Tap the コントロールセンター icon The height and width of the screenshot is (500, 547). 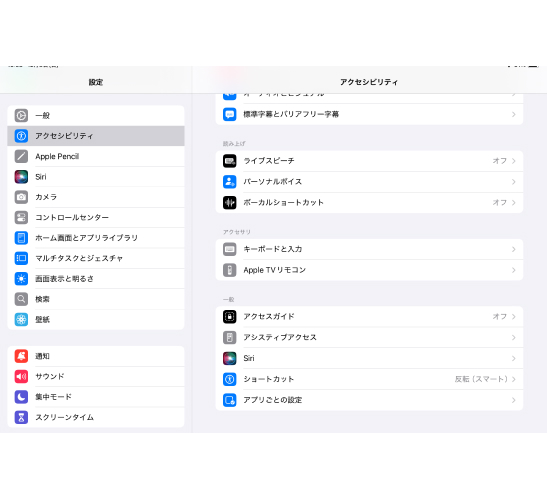(x=21, y=217)
